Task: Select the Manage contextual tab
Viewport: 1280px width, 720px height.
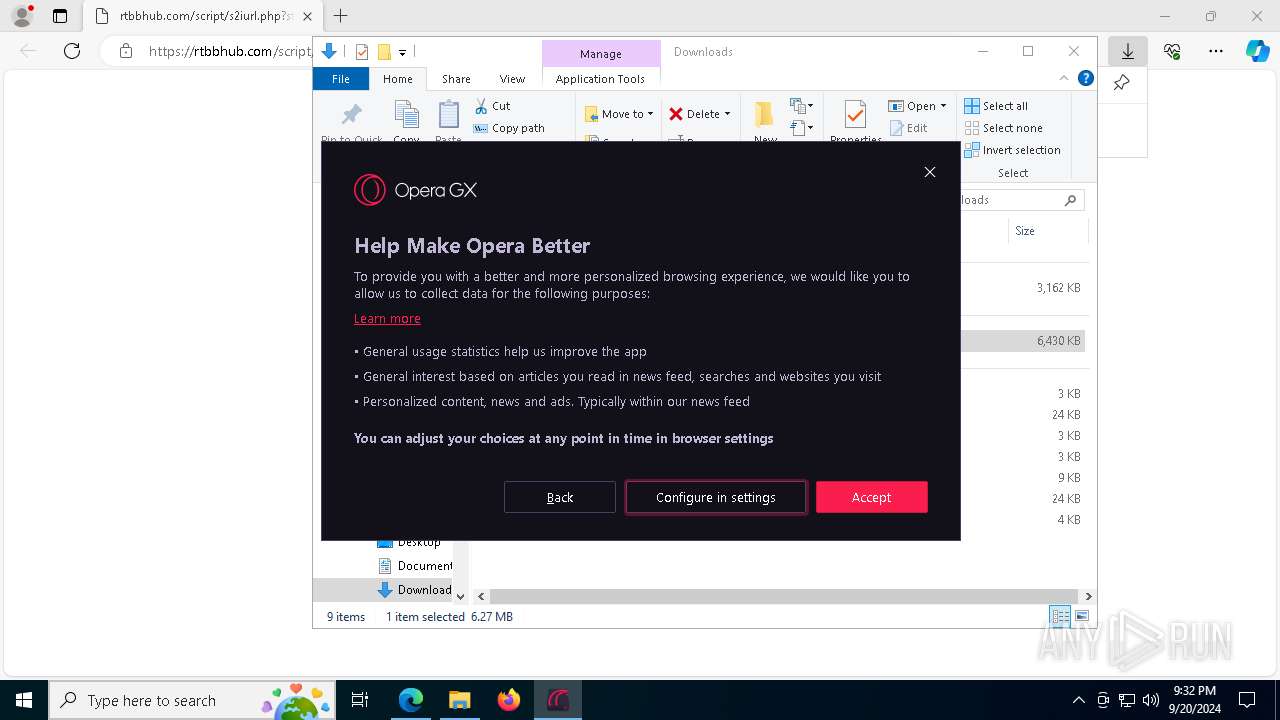Action: click(601, 54)
